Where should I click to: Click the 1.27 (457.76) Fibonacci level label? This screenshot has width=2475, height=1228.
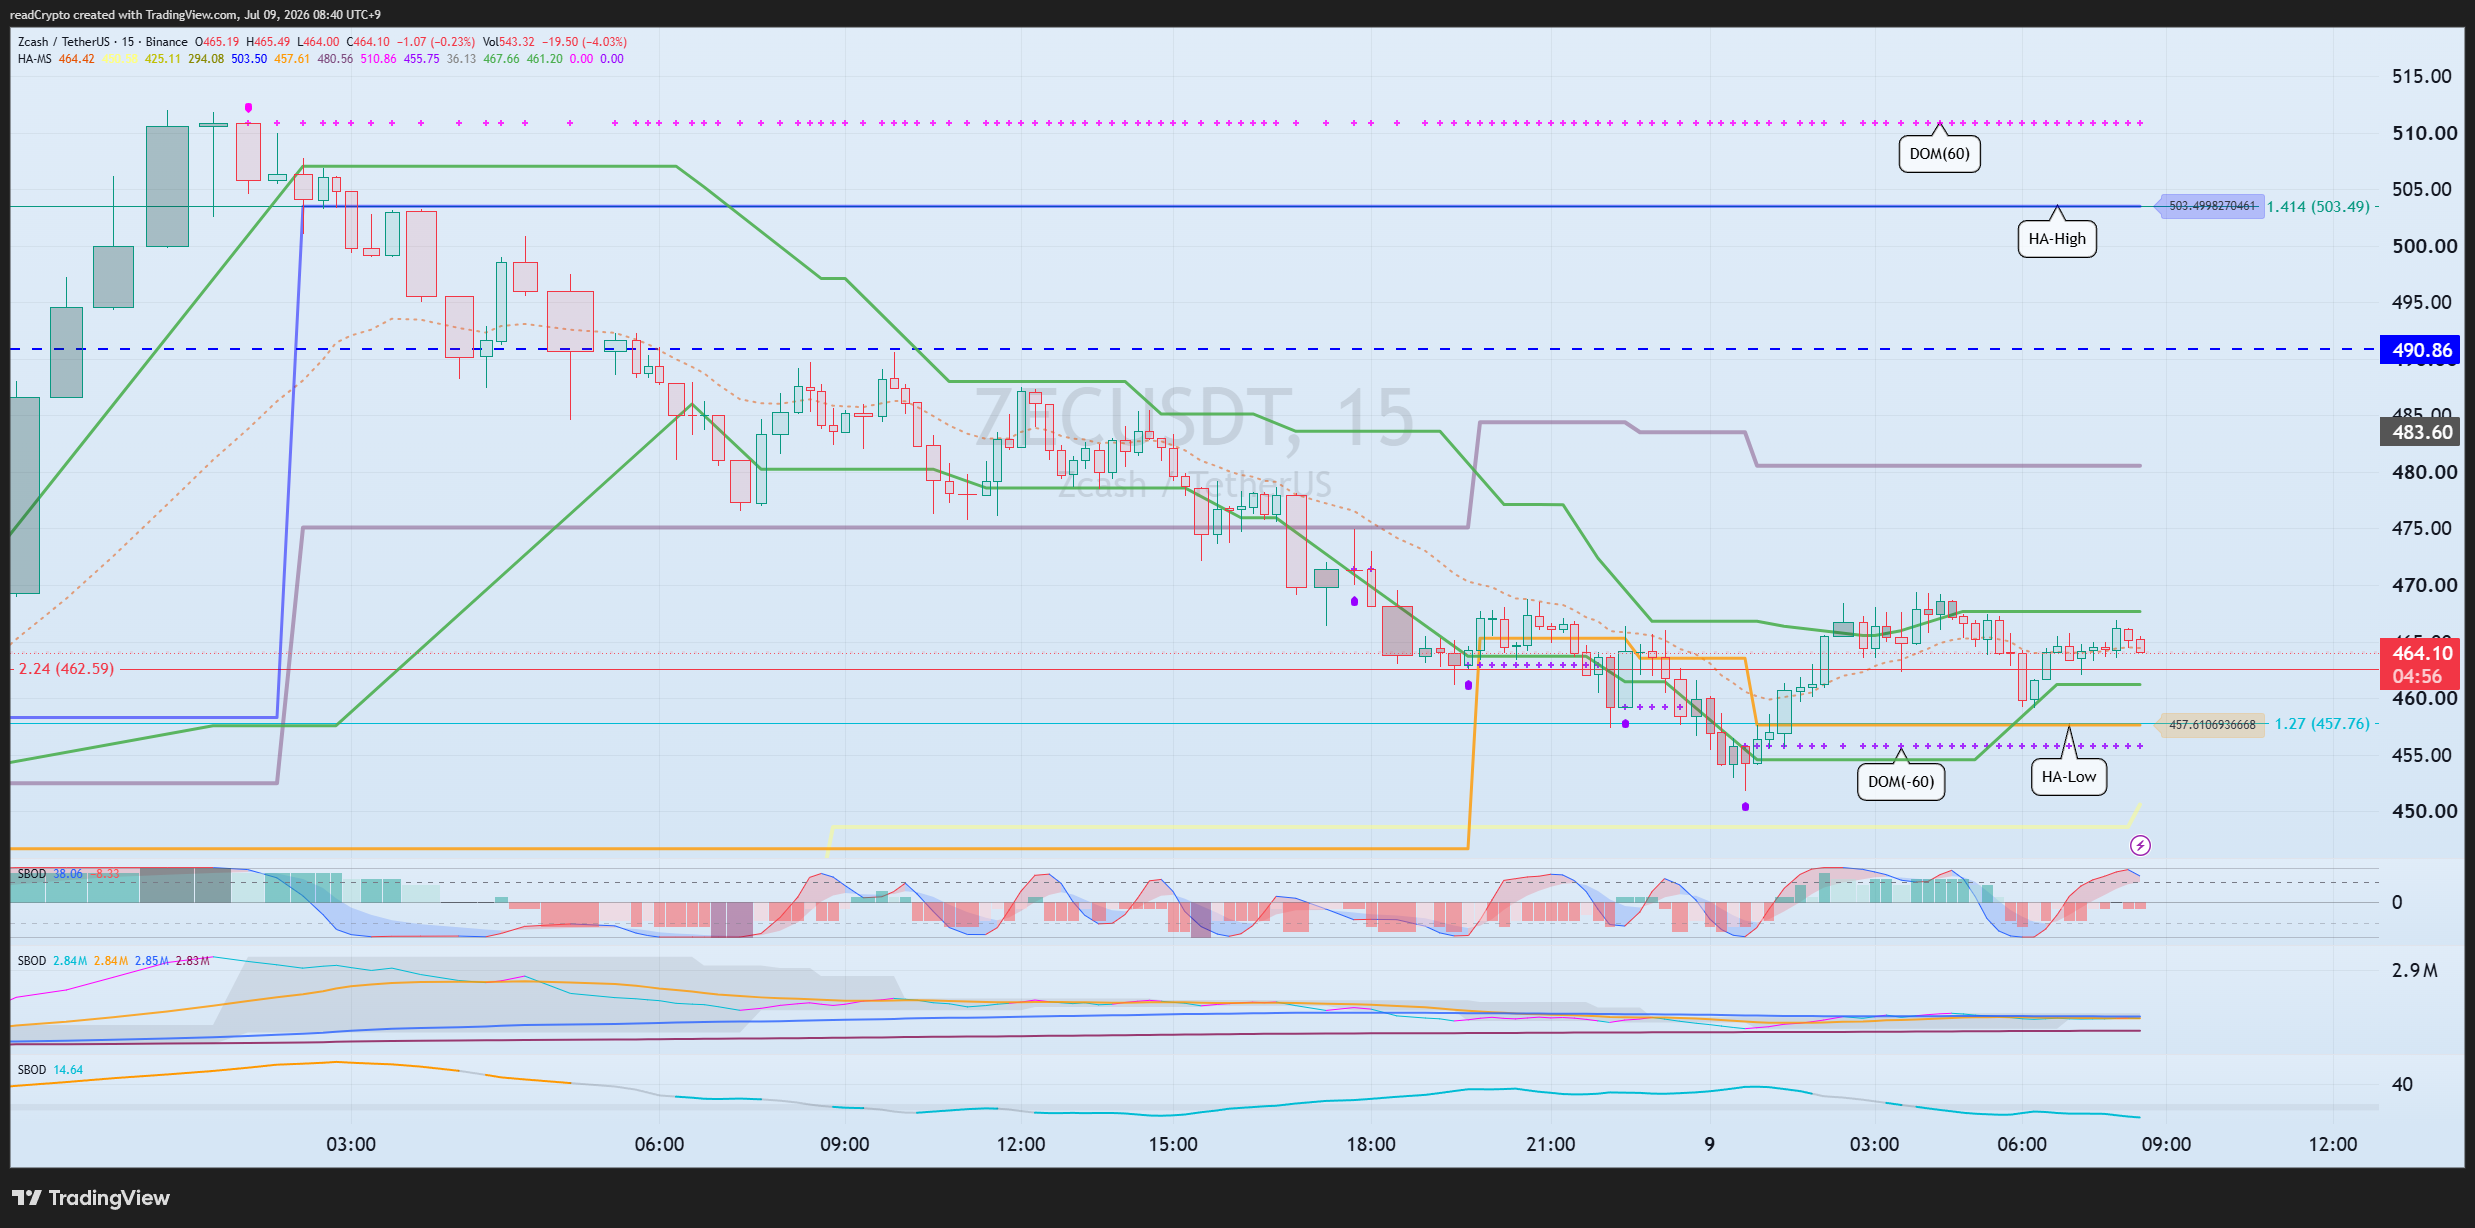click(2322, 723)
